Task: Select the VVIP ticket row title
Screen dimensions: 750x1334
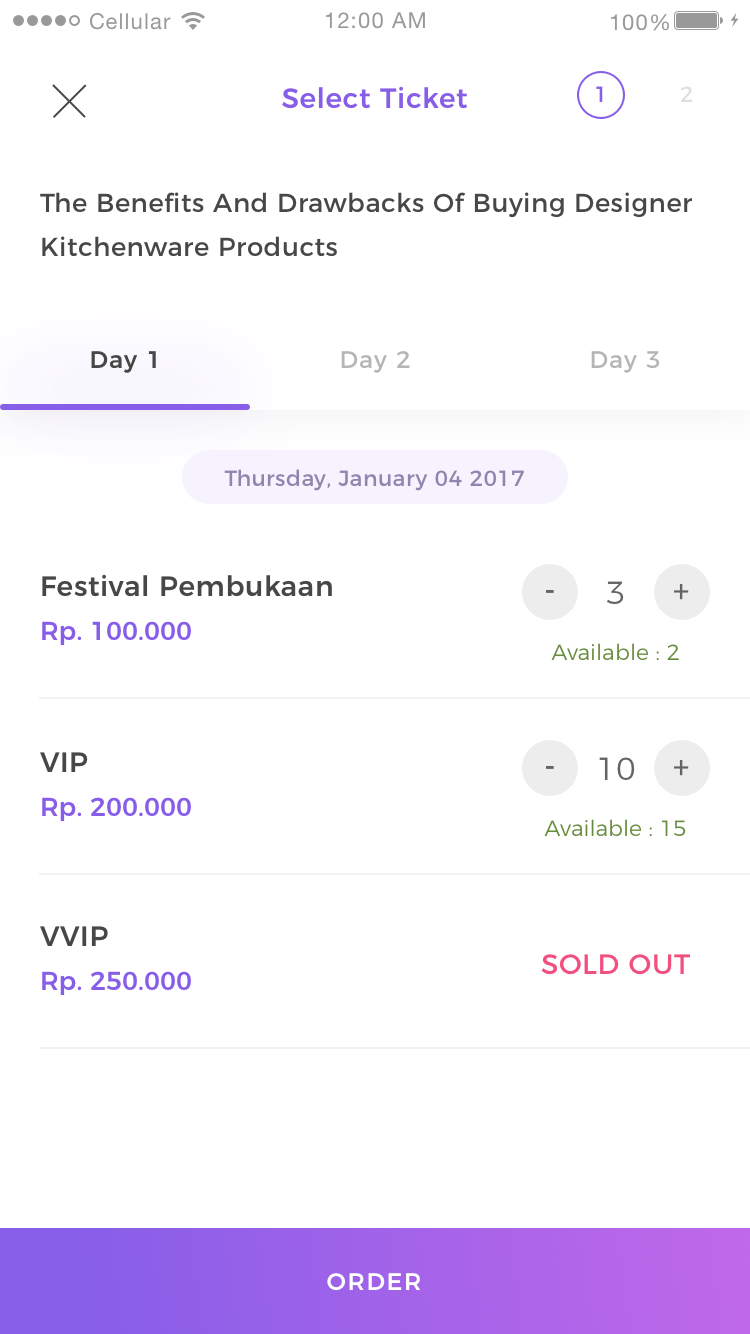Action: coord(75,937)
